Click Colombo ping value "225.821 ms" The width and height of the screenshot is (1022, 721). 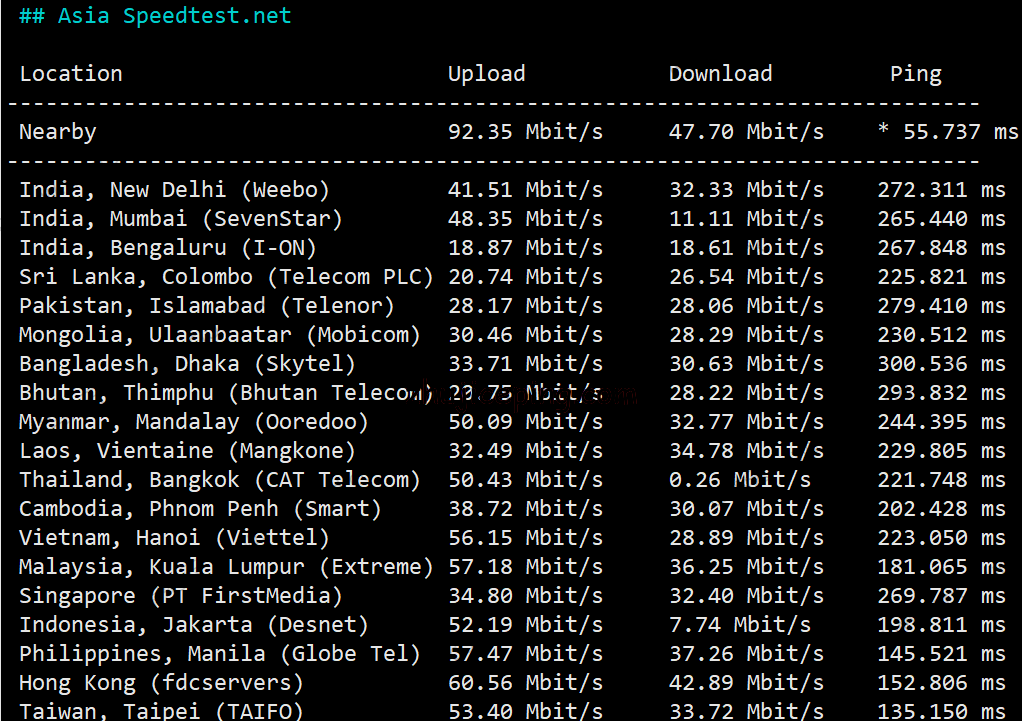pos(941,277)
